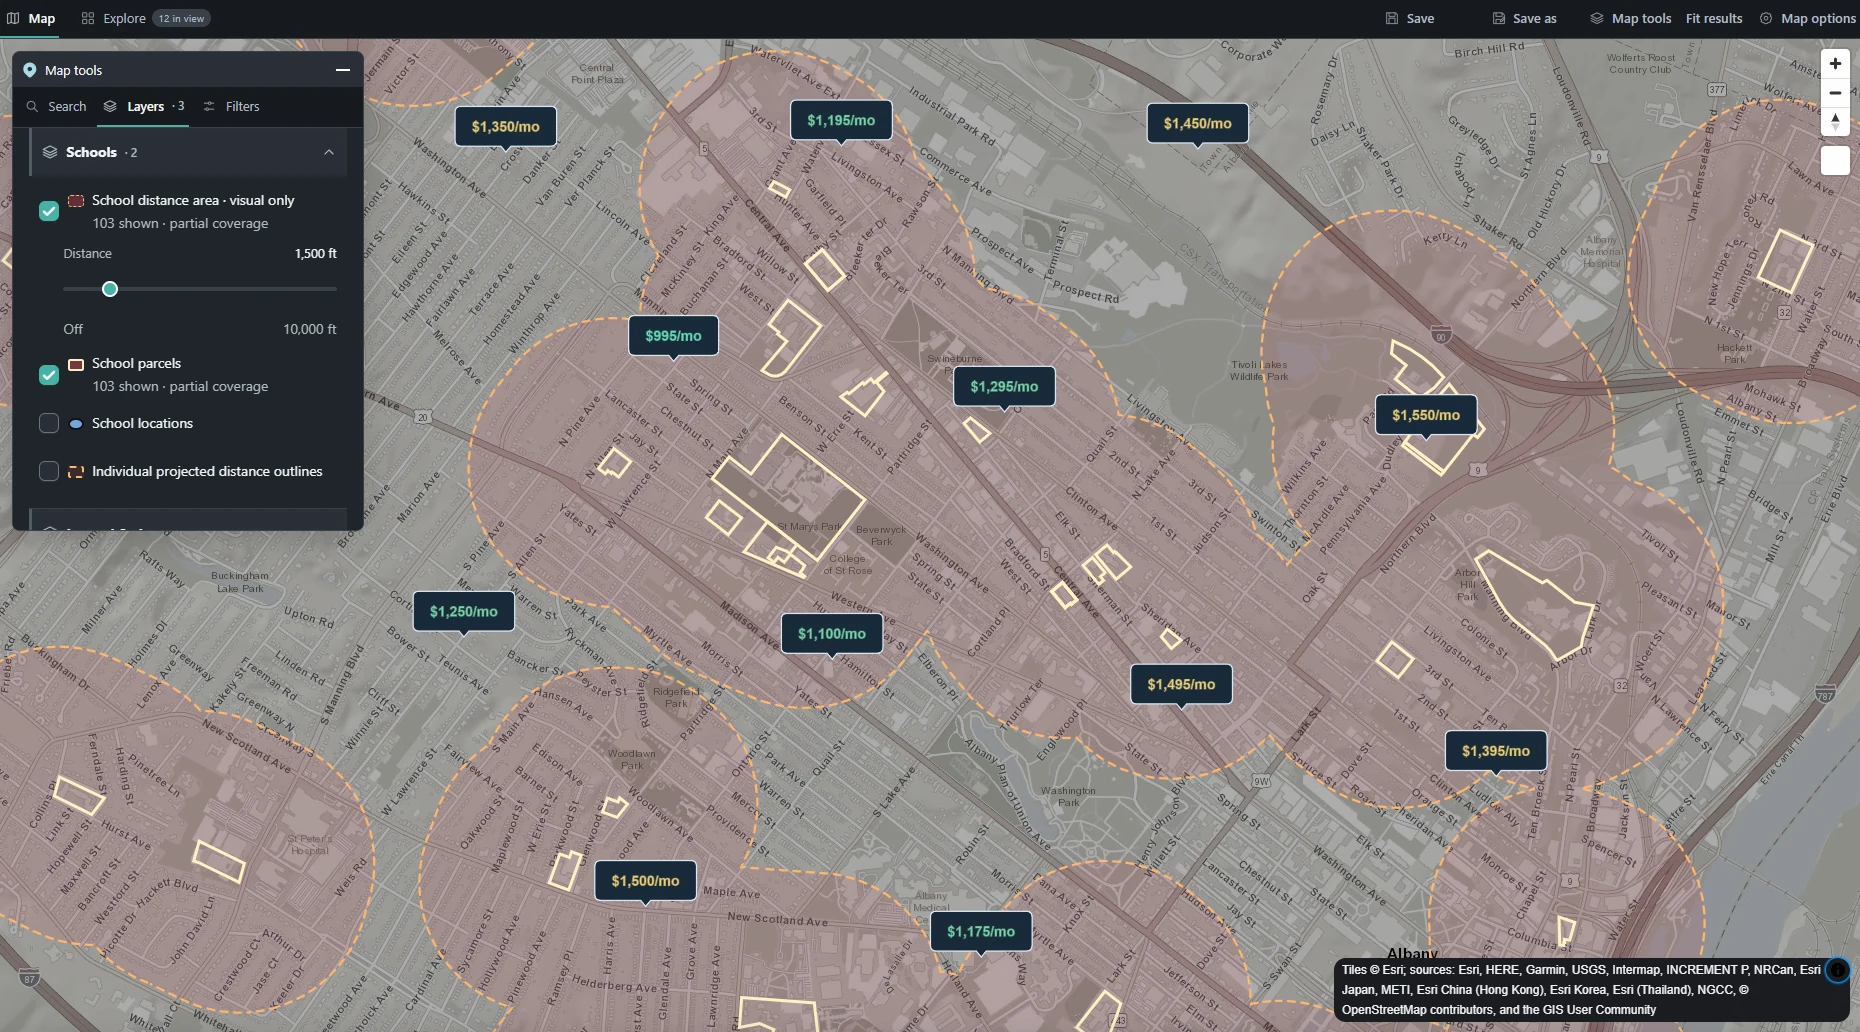Screen dimensions: 1860x1032
Task: Click the Save button
Action: point(1410,18)
